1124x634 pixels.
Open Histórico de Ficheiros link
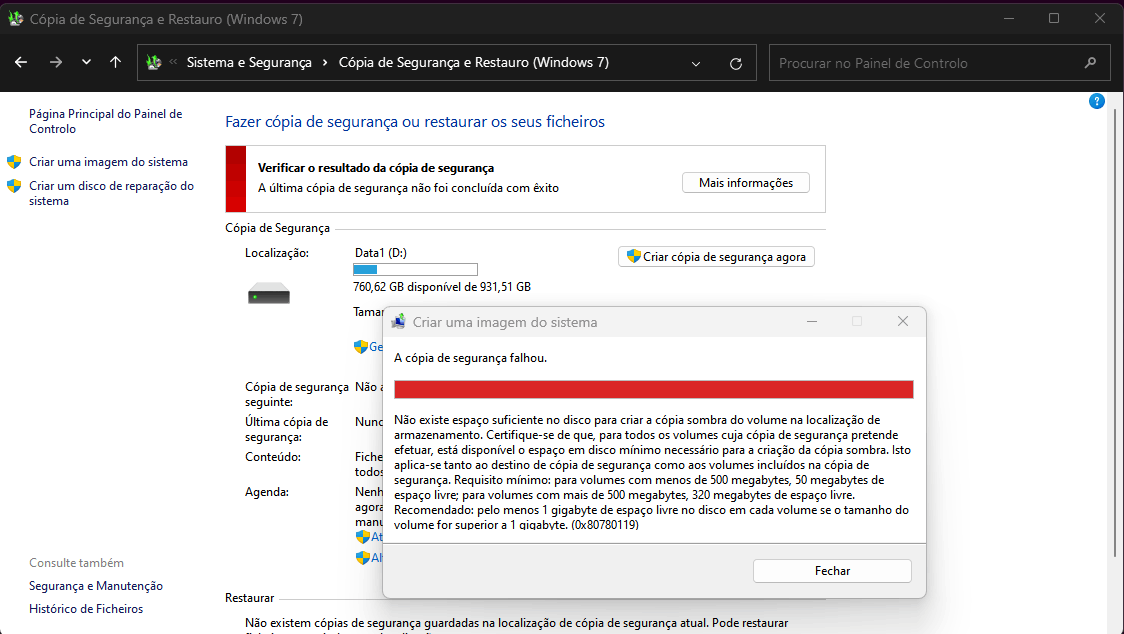(86, 609)
